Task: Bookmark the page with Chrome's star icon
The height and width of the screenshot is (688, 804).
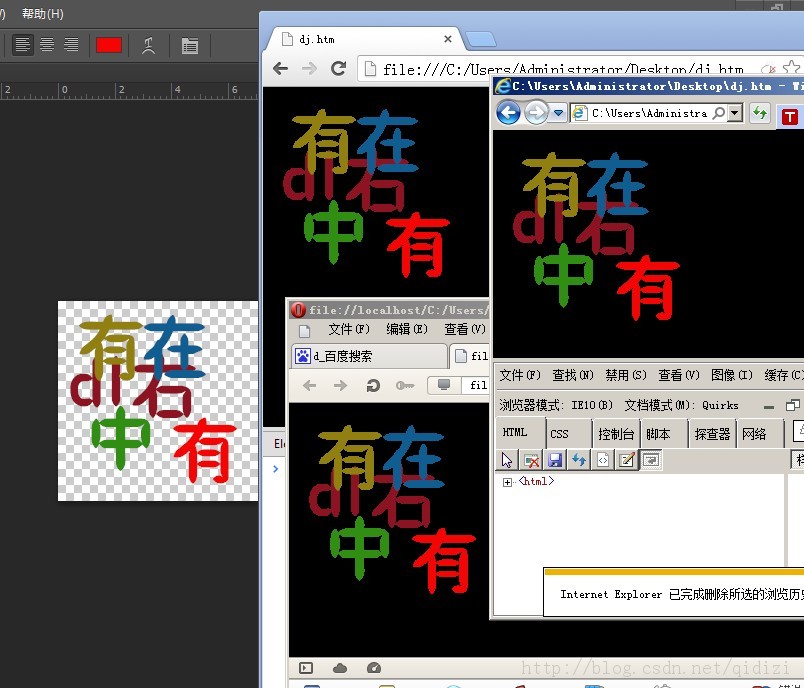Action: [791, 68]
